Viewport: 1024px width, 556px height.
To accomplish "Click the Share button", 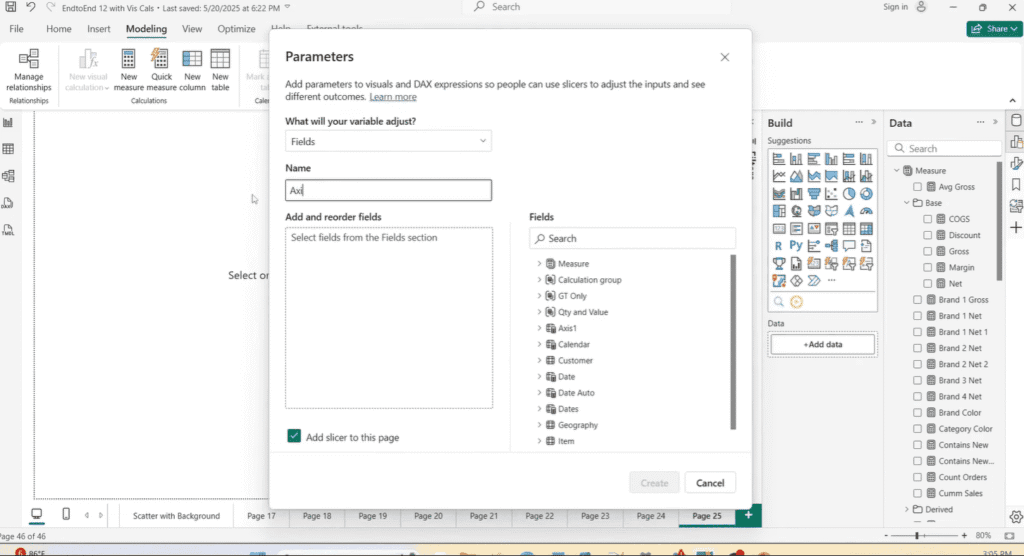I will tap(994, 29).
